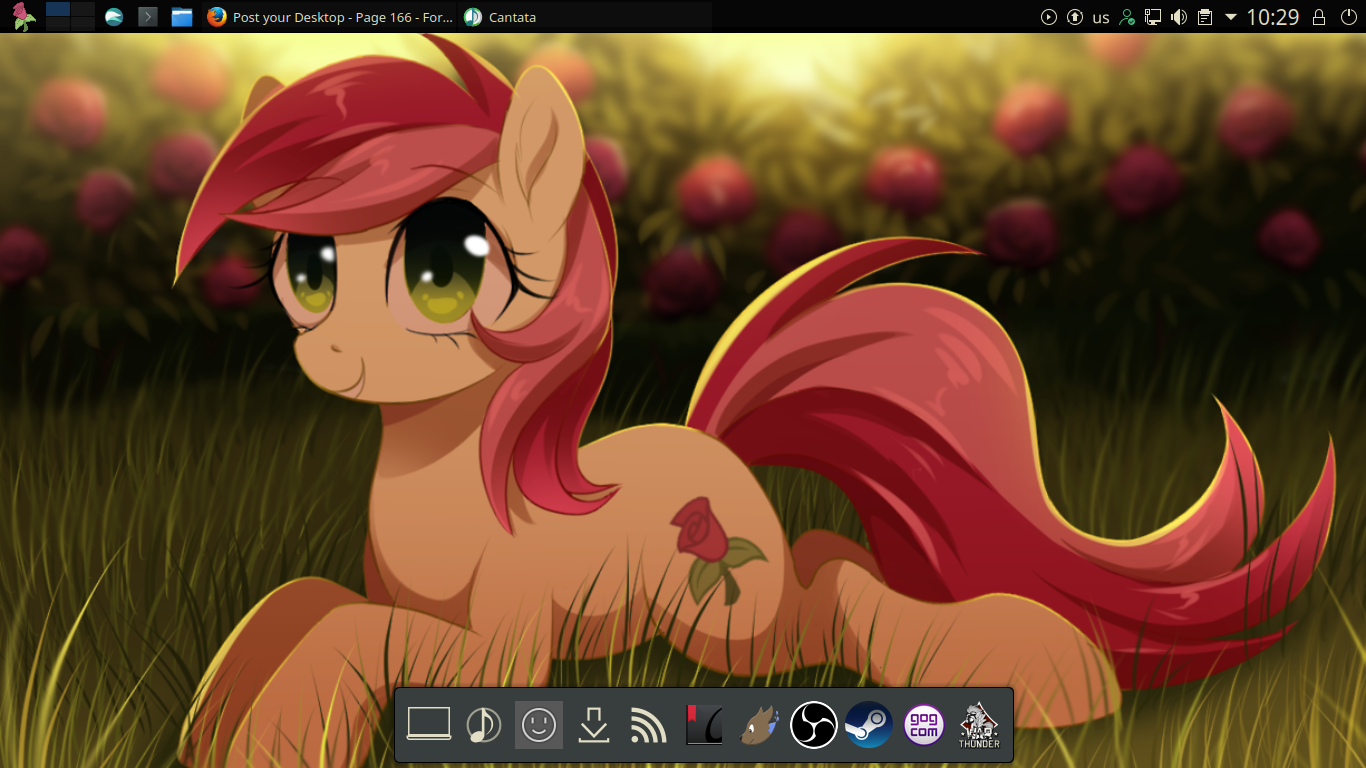Open the rose application launcher menu
The width and height of the screenshot is (1366, 768).
pyautogui.click(x=24, y=17)
